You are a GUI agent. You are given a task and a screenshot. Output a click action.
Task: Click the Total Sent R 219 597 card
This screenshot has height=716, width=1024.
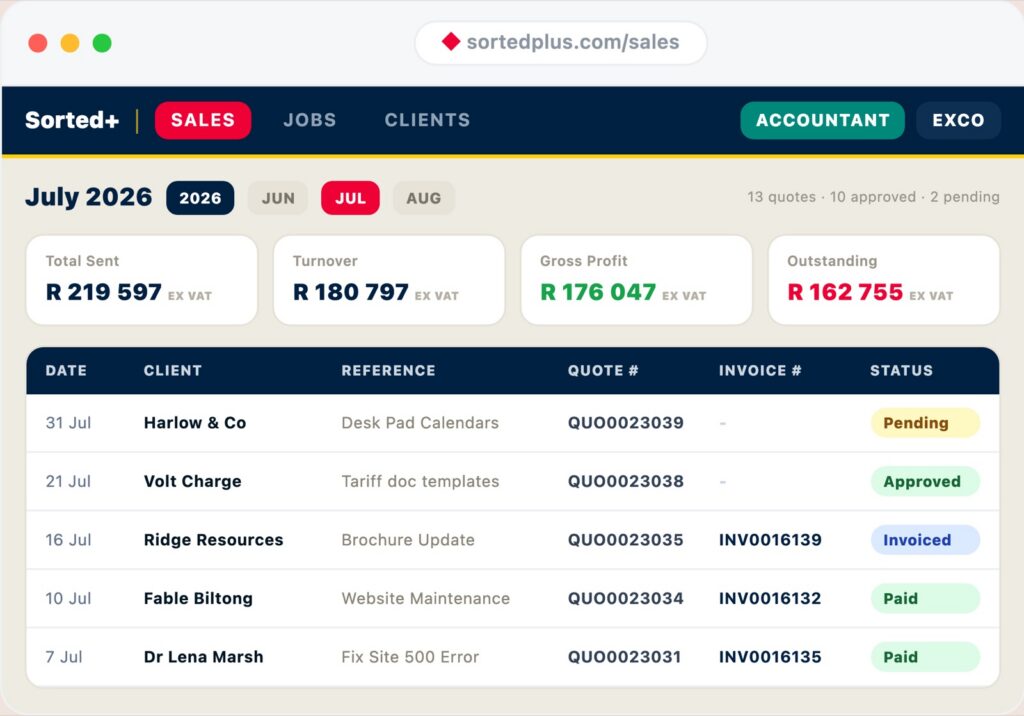point(142,280)
